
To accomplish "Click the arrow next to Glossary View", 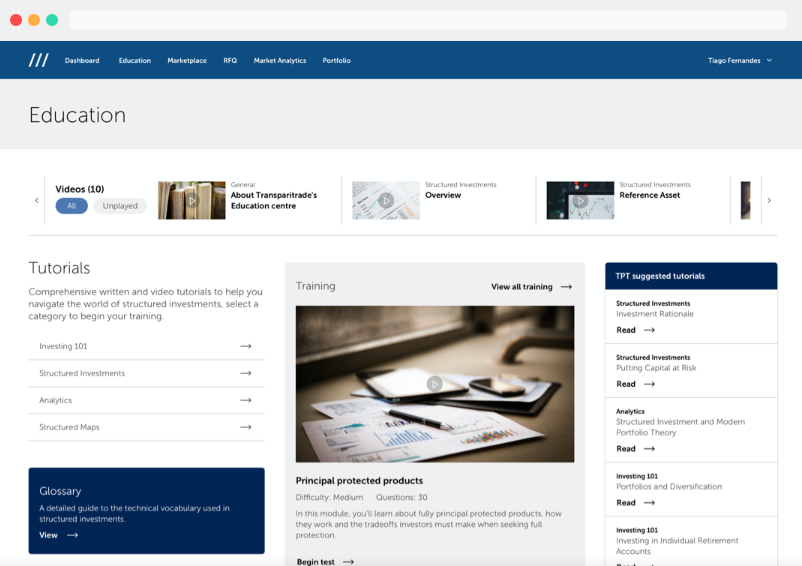I will (73, 535).
